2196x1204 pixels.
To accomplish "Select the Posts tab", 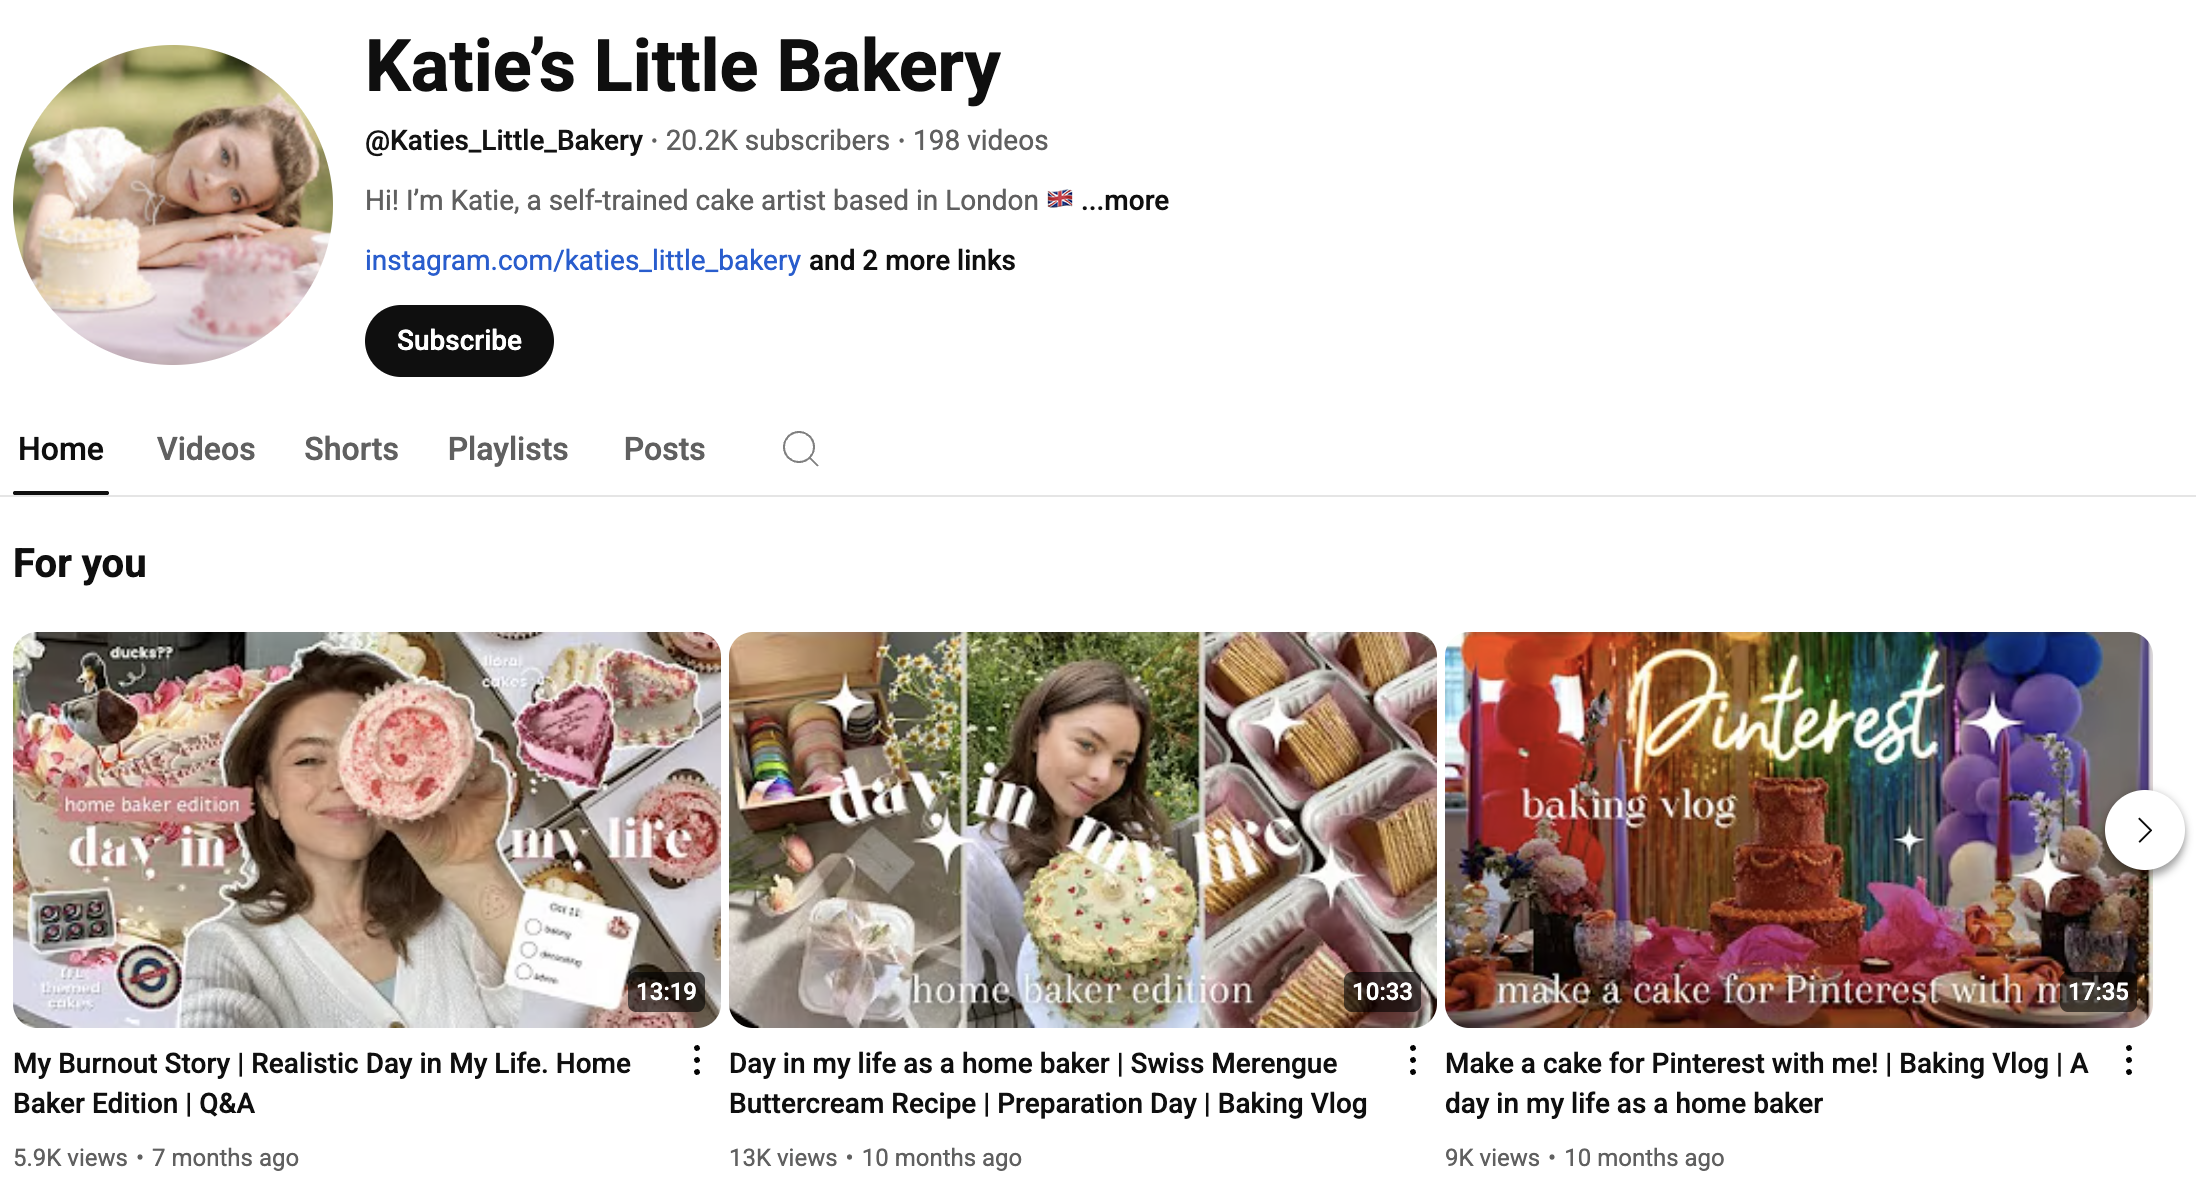I will pyautogui.click(x=664, y=449).
